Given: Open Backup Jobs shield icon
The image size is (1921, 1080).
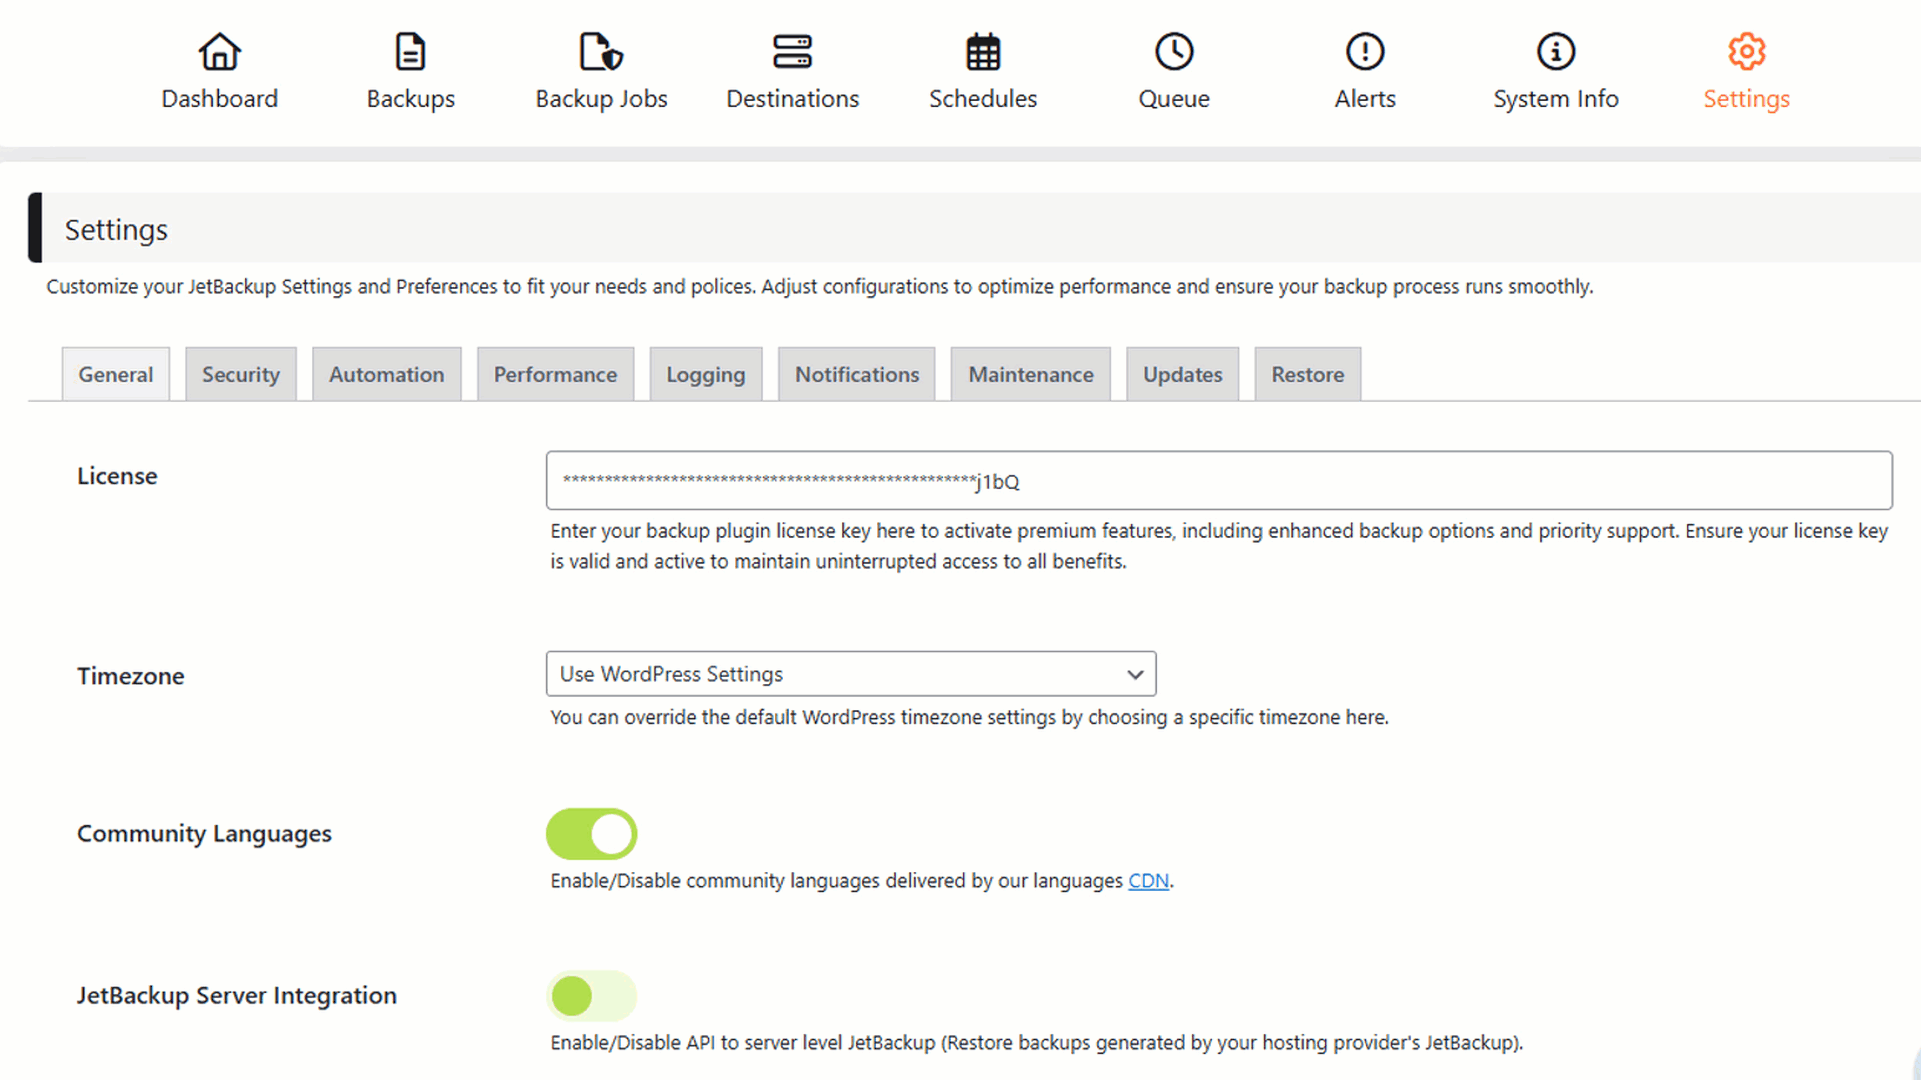Looking at the screenshot, I should pyautogui.click(x=601, y=52).
